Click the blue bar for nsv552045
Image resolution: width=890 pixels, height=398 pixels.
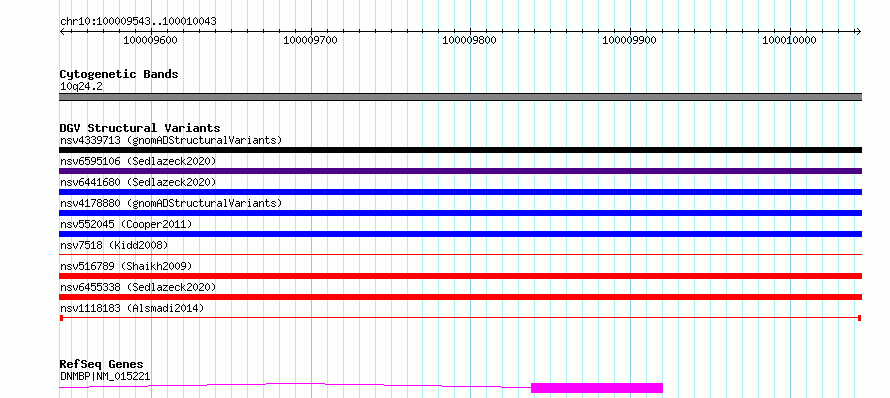[x=460, y=234]
